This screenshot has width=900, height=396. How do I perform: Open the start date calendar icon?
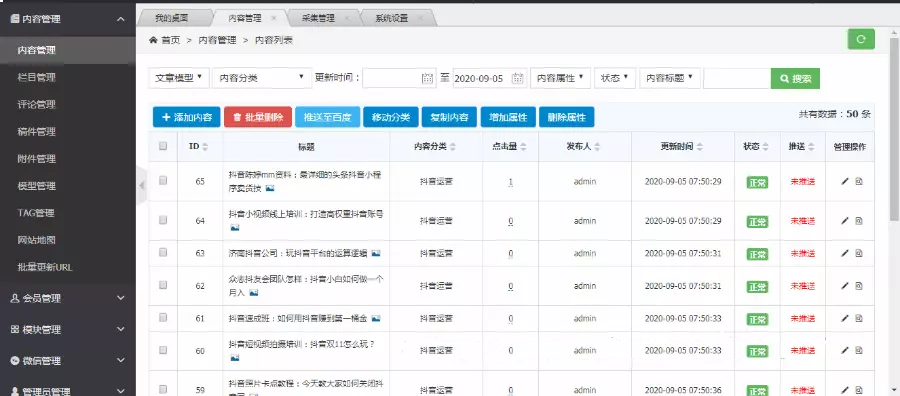428,78
